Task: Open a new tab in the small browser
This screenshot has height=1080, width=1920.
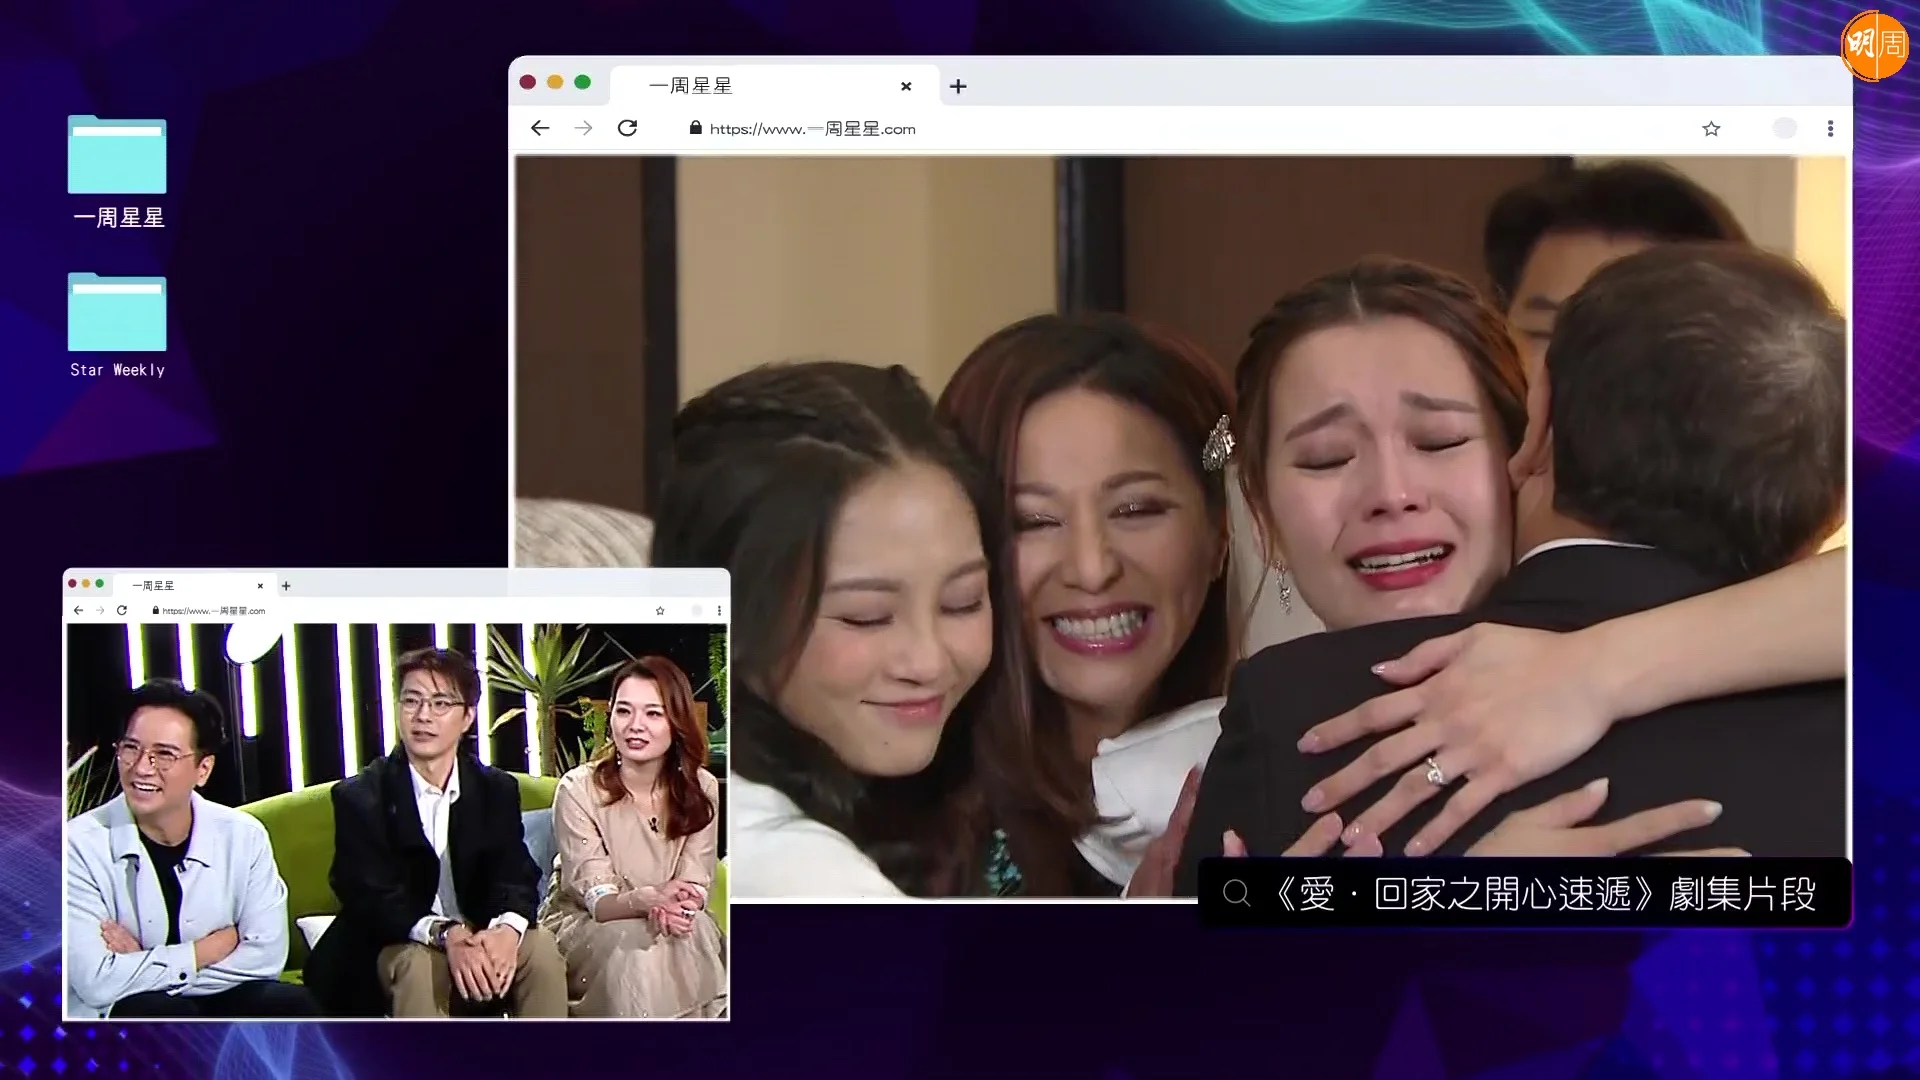Action: (286, 586)
